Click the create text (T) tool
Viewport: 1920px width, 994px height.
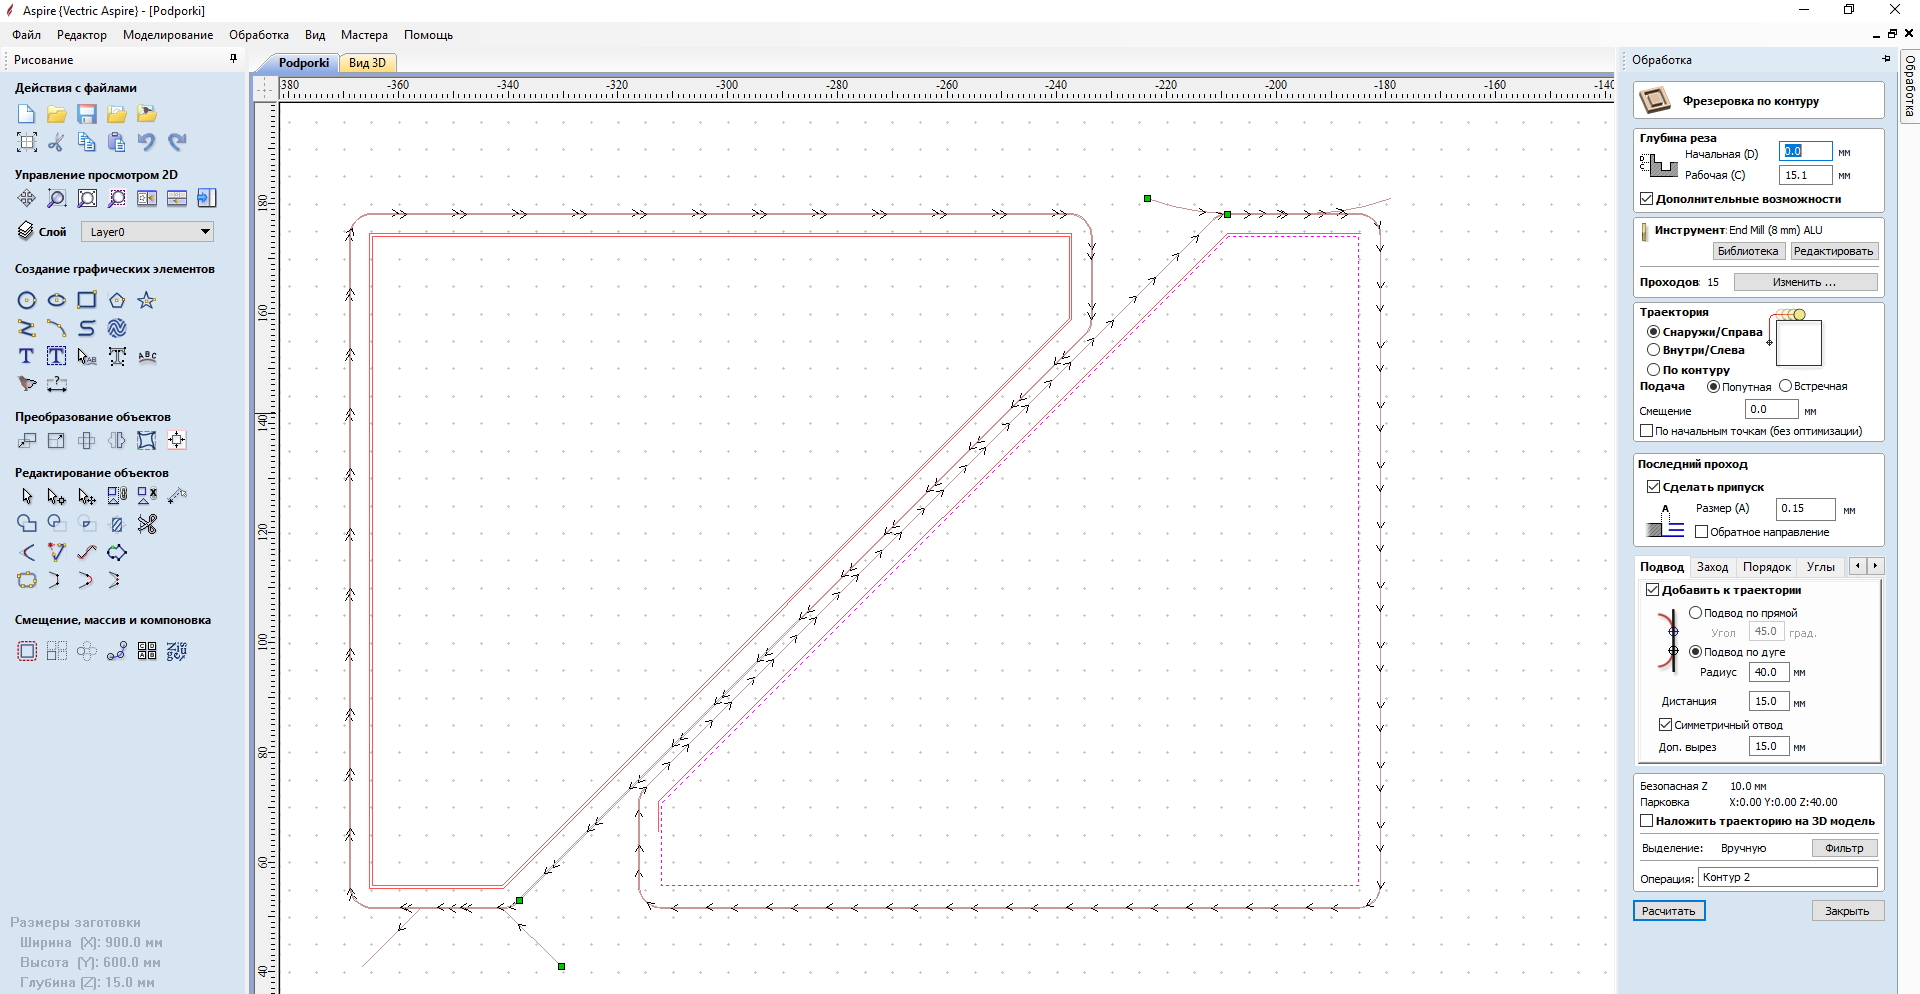(27, 356)
